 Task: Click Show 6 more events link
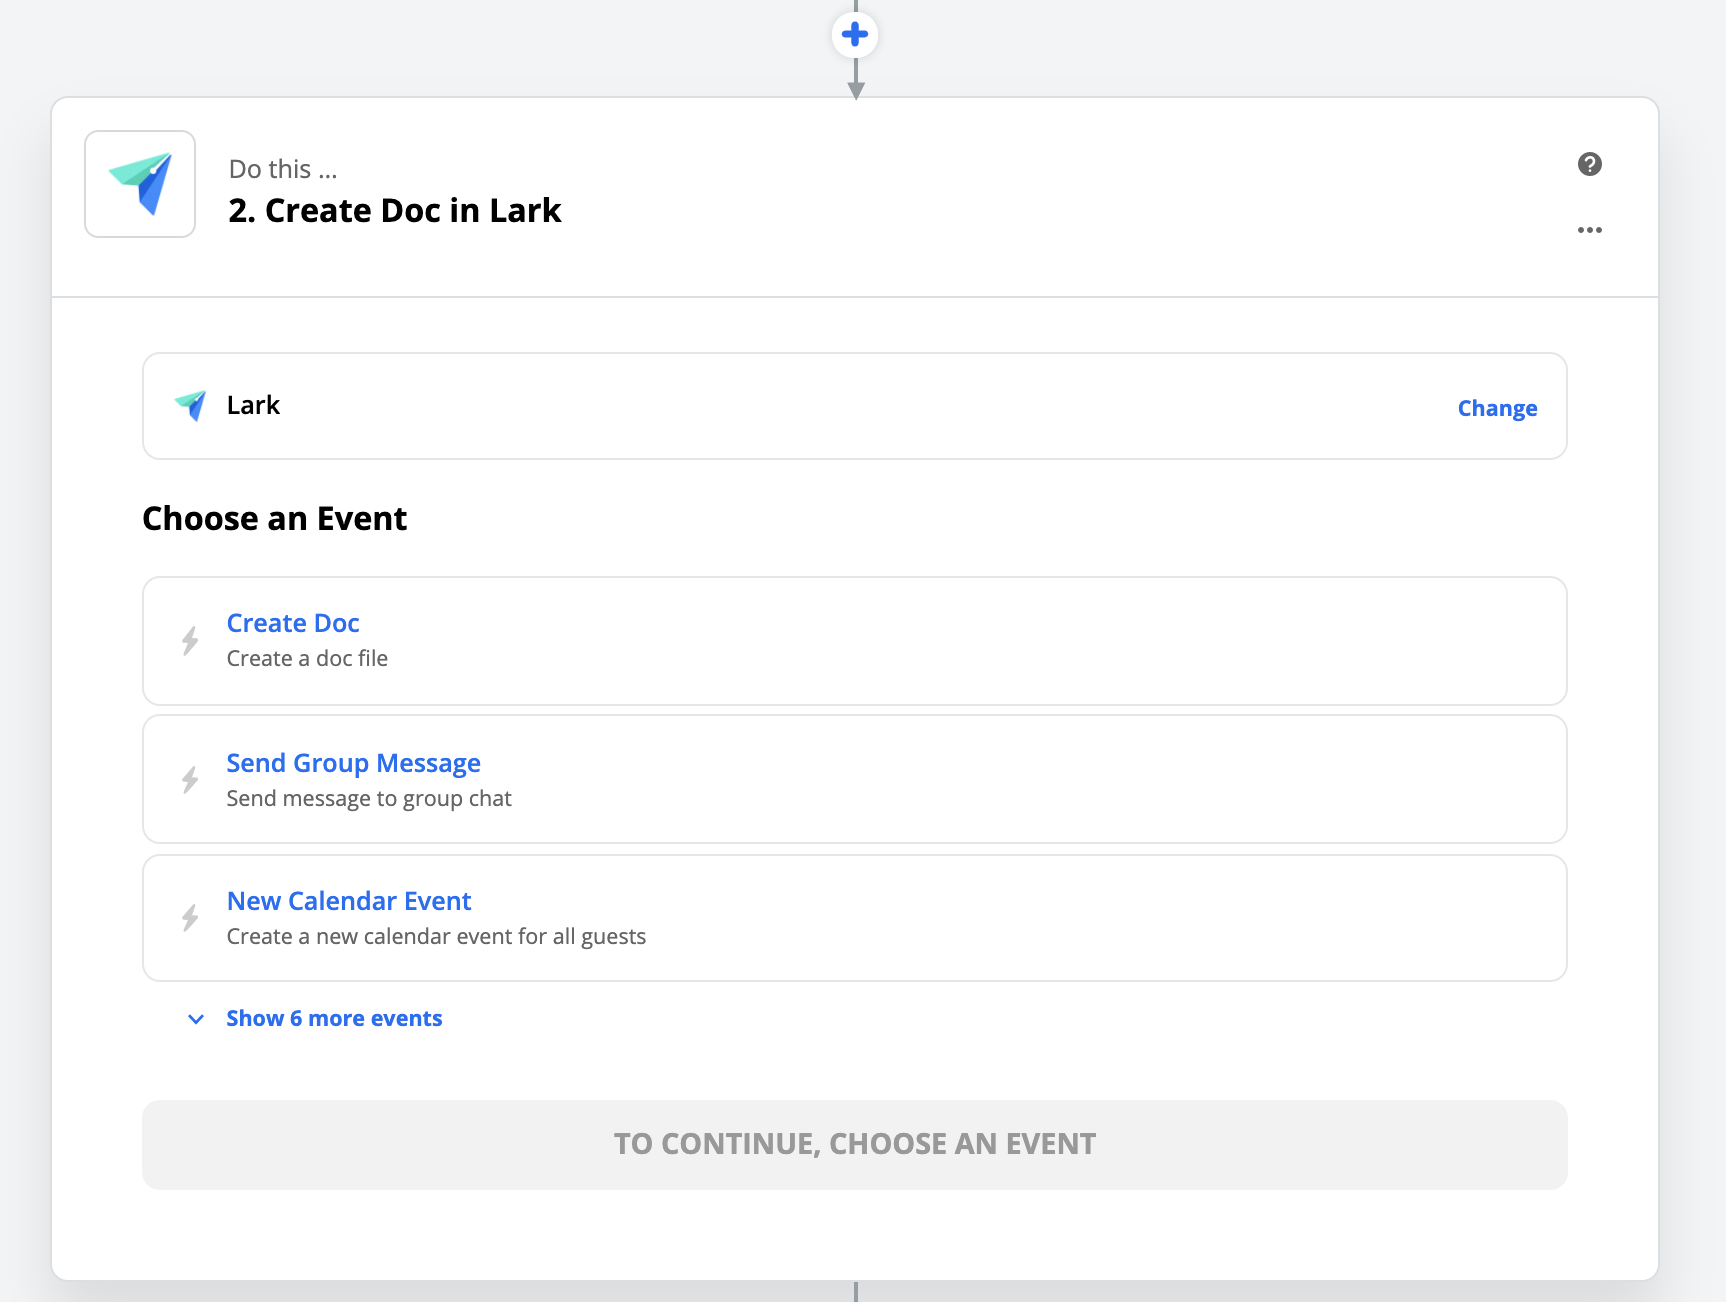pyautogui.click(x=334, y=1018)
